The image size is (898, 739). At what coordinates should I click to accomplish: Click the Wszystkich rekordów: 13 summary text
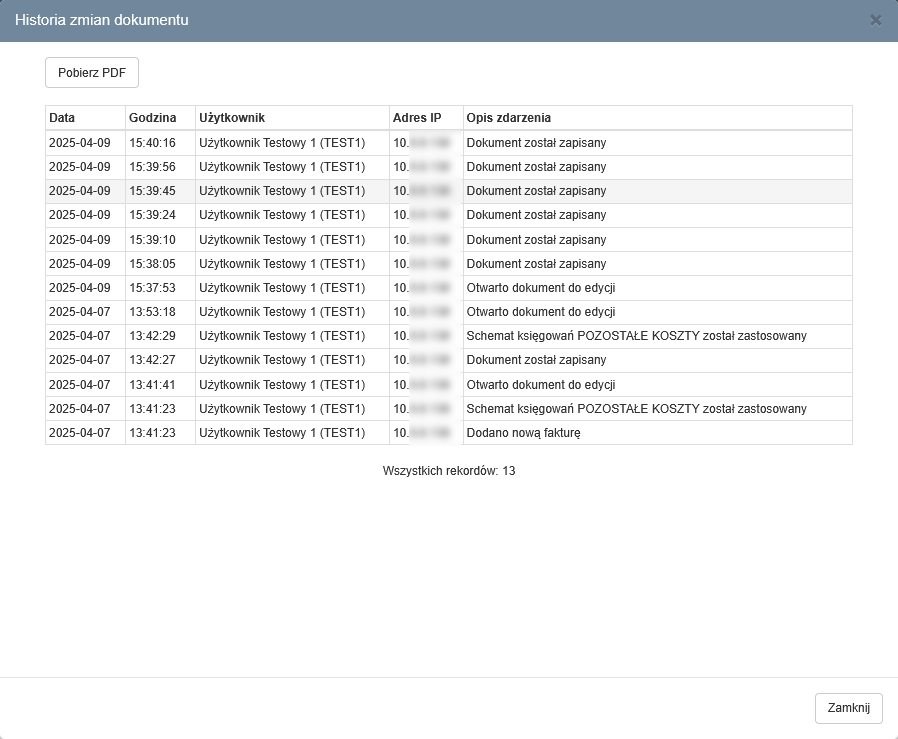(x=449, y=470)
